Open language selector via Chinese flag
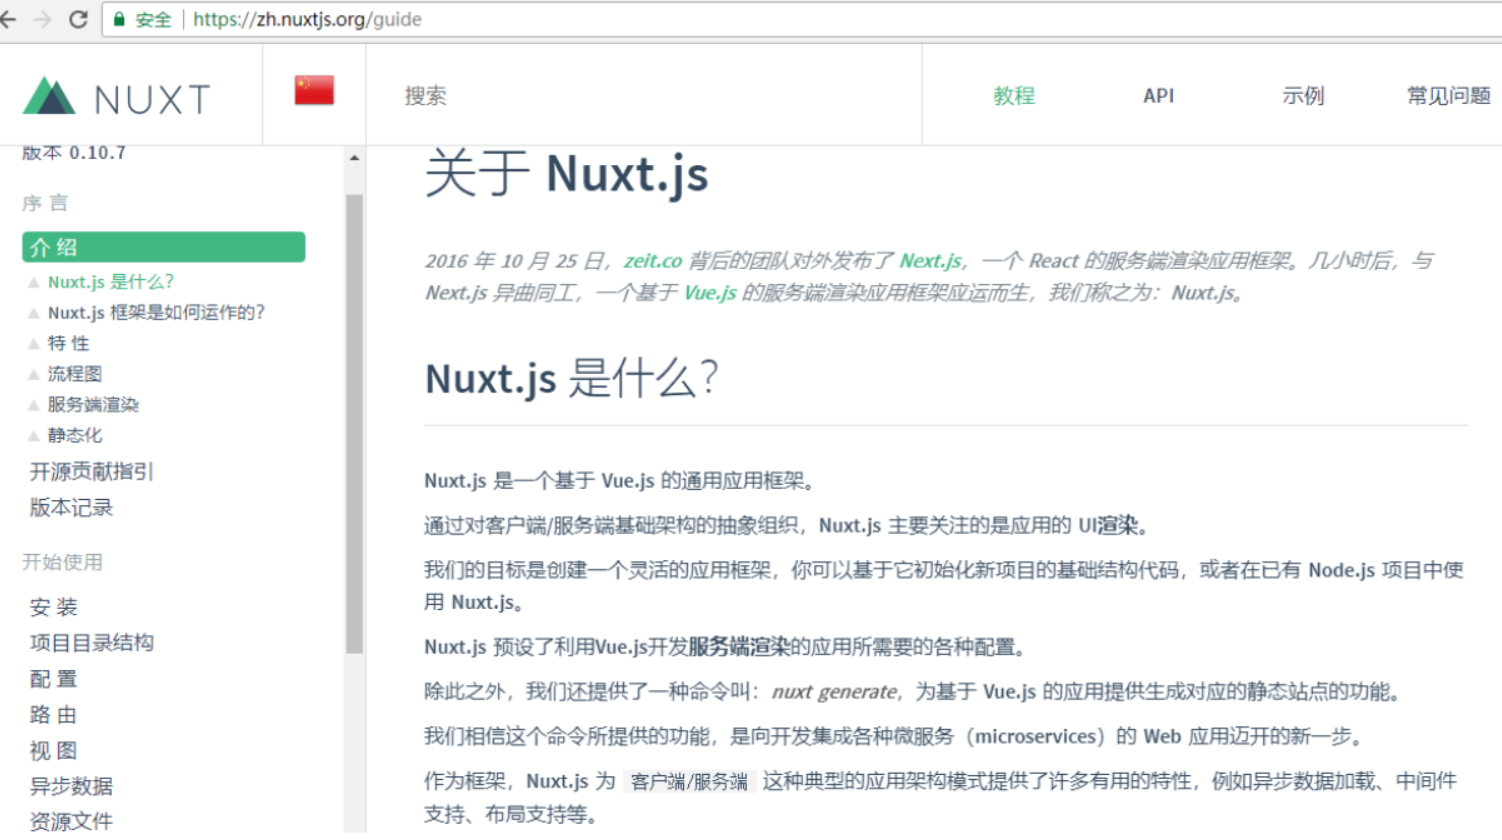Viewport: 1502px width, 840px height. click(314, 90)
